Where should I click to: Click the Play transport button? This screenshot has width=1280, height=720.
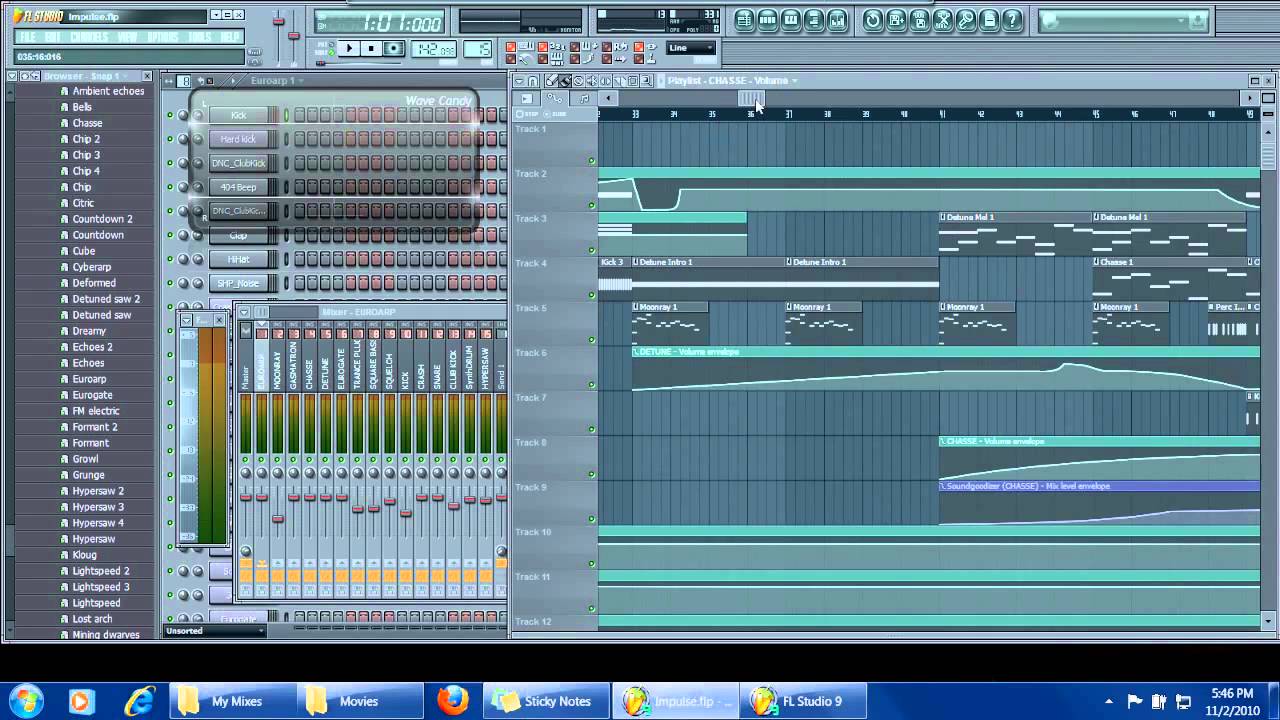(x=349, y=48)
